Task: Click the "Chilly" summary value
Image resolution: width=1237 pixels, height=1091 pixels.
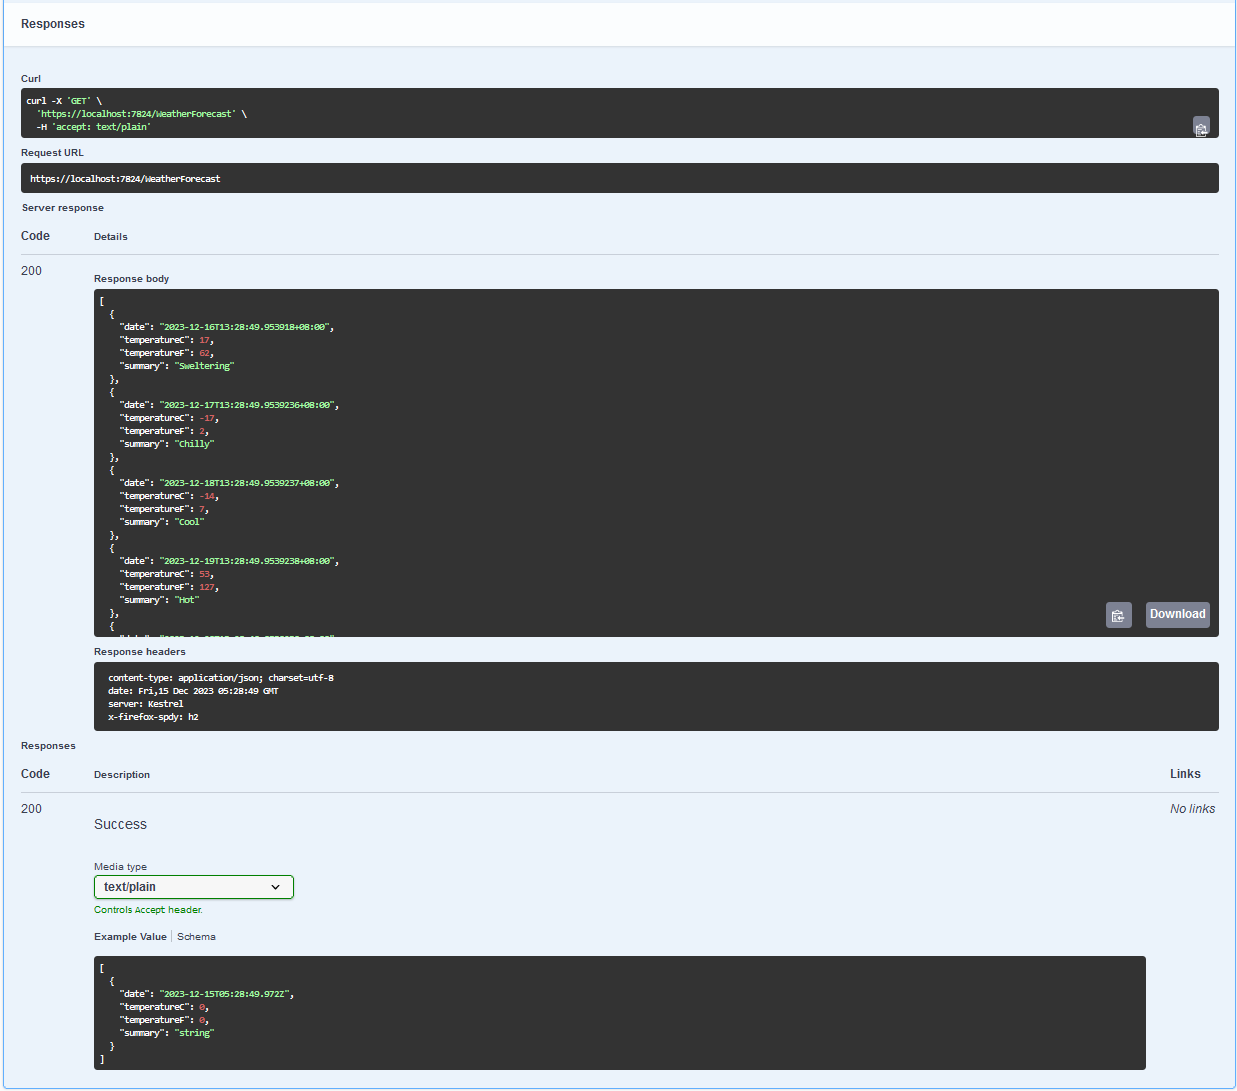Action: click(194, 444)
